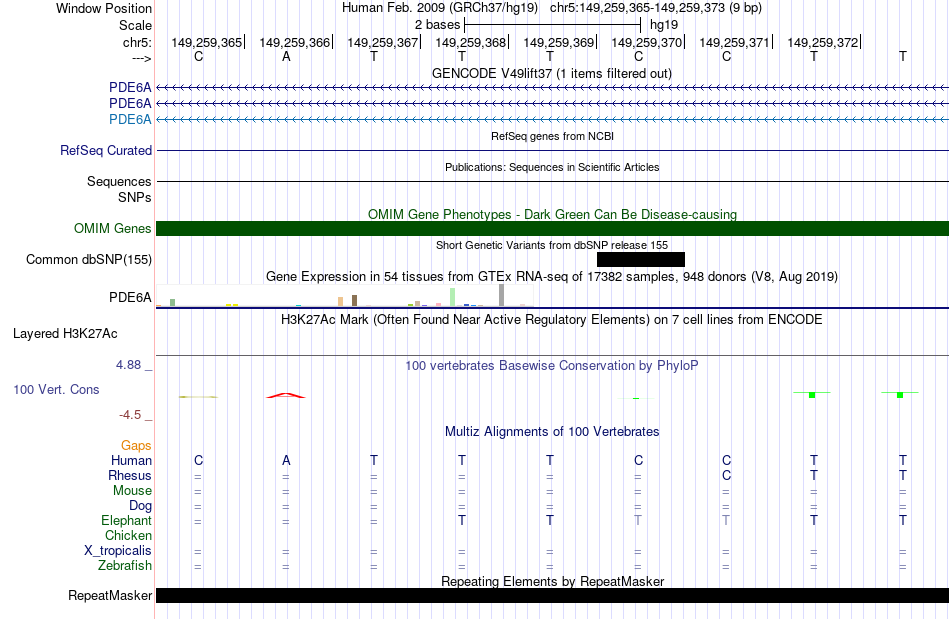Viewport: 950px width, 619px height.
Task: Click the arrow sequence direction label
Action: pyautogui.click(x=141, y=58)
